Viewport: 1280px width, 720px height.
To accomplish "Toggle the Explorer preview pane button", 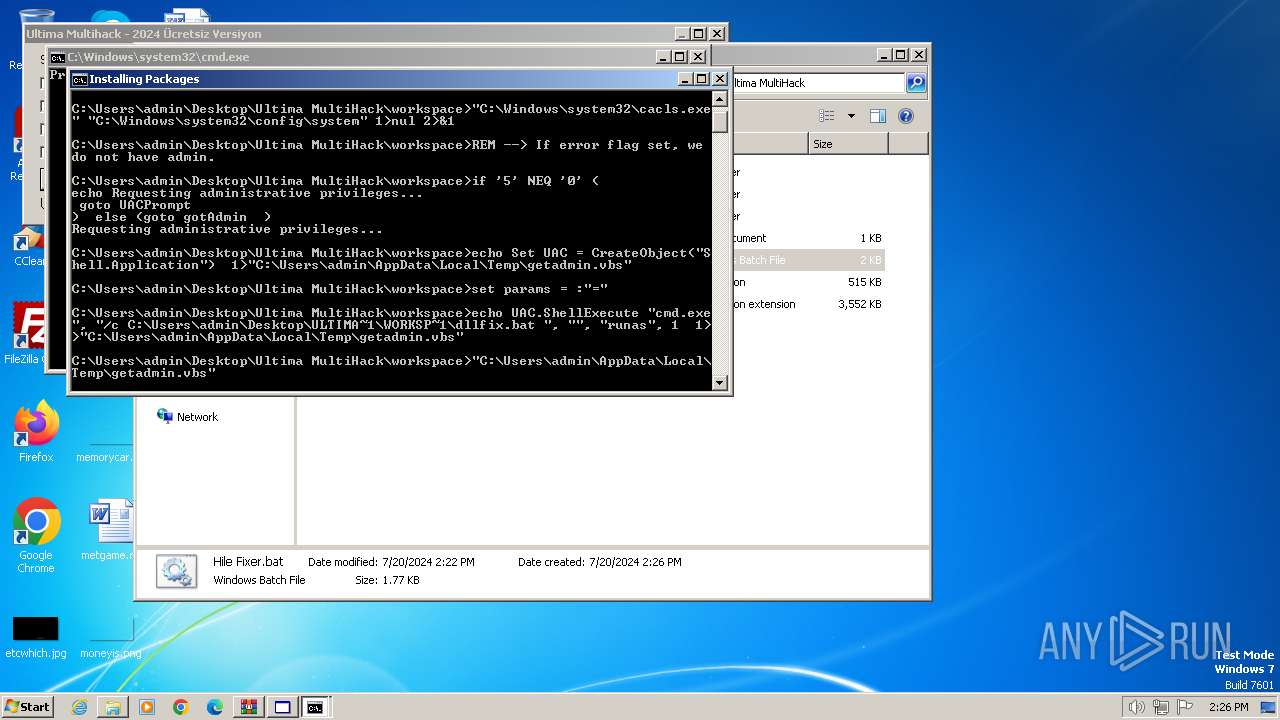I will tap(878, 116).
